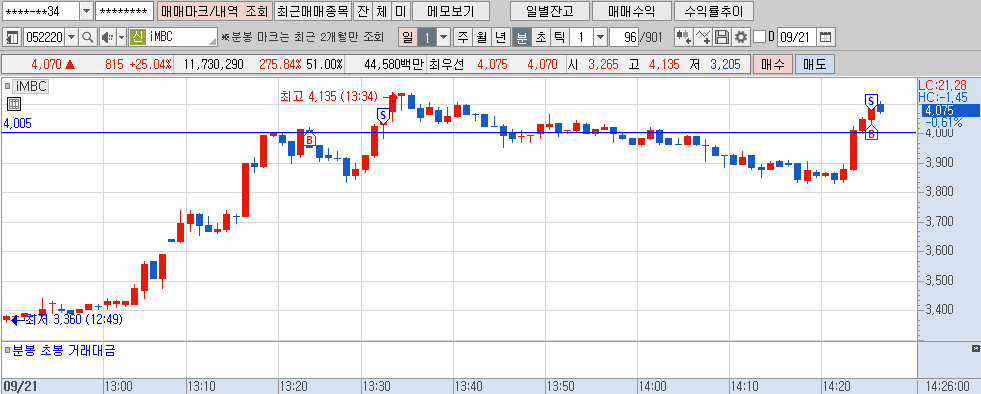
Task: Click the 매도 sell button
Action: tap(815, 64)
